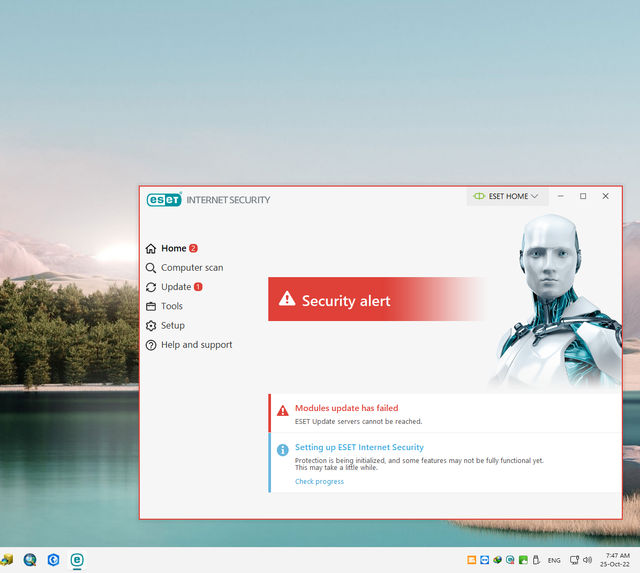
Task: Open the blue hexagon taskbar app
Action: 53,560
